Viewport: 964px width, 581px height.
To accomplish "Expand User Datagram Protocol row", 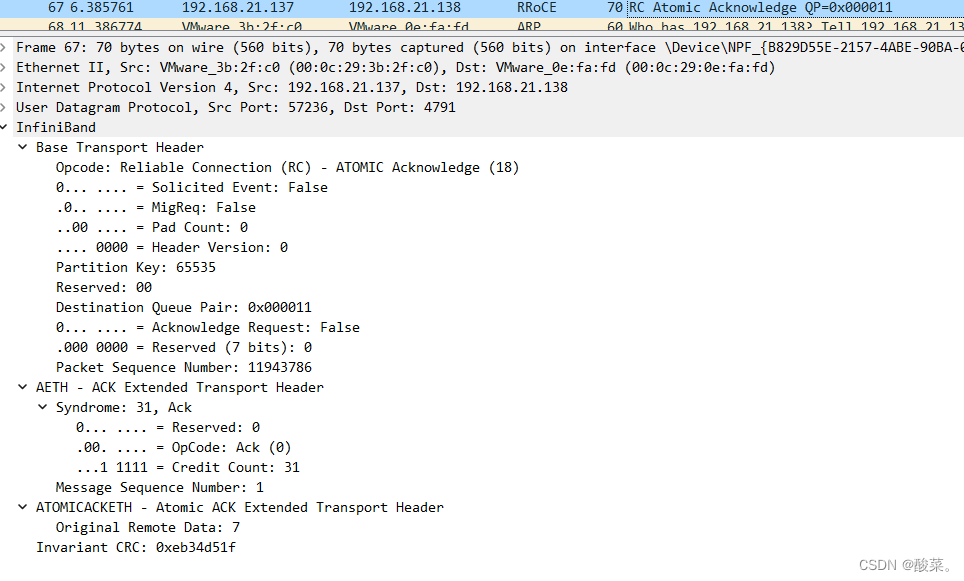I will (x=3, y=108).
